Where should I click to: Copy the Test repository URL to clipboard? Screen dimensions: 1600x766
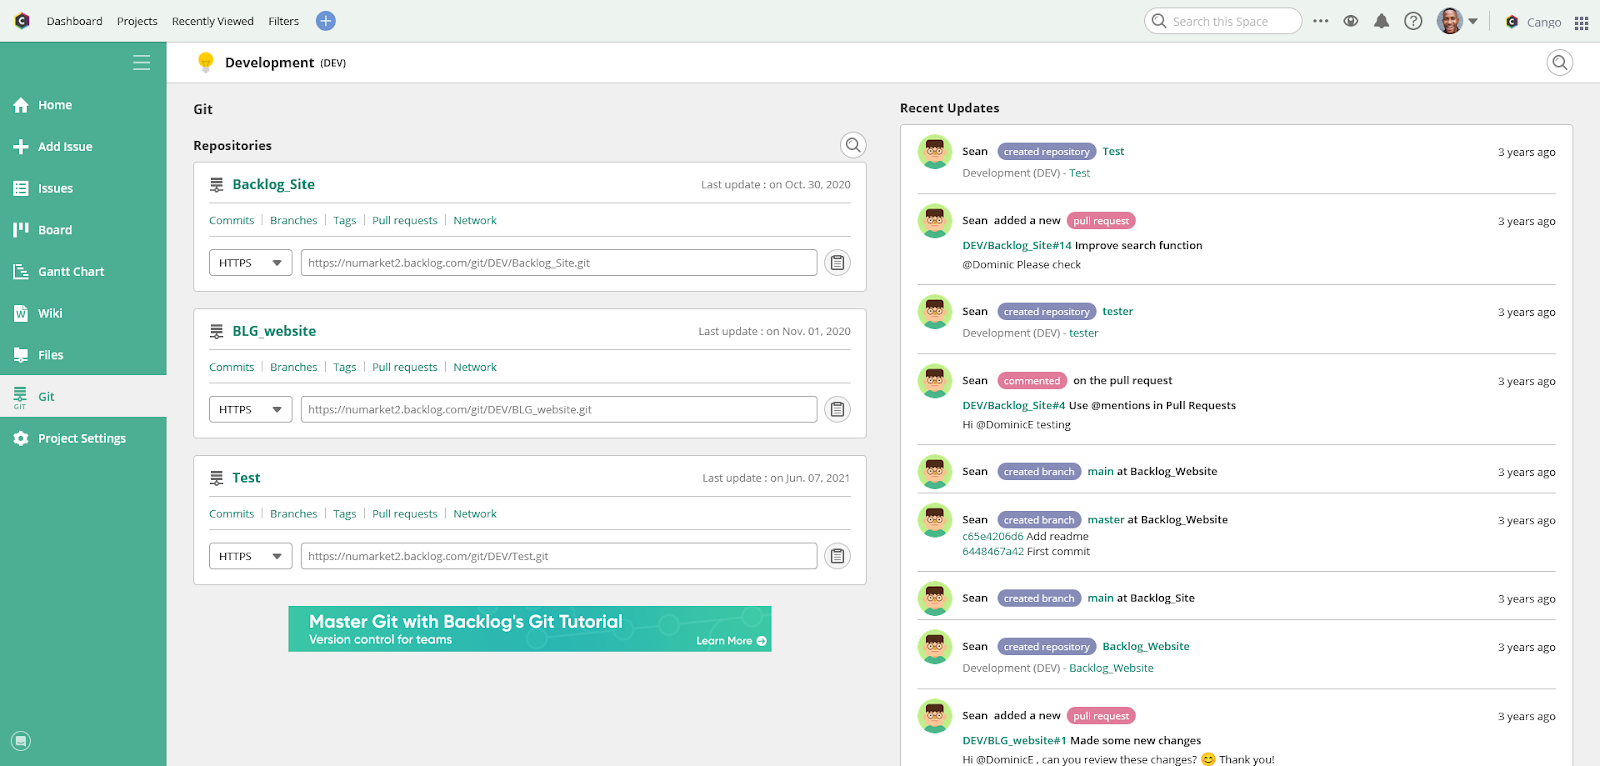pyautogui.click(x=837, y=556)
